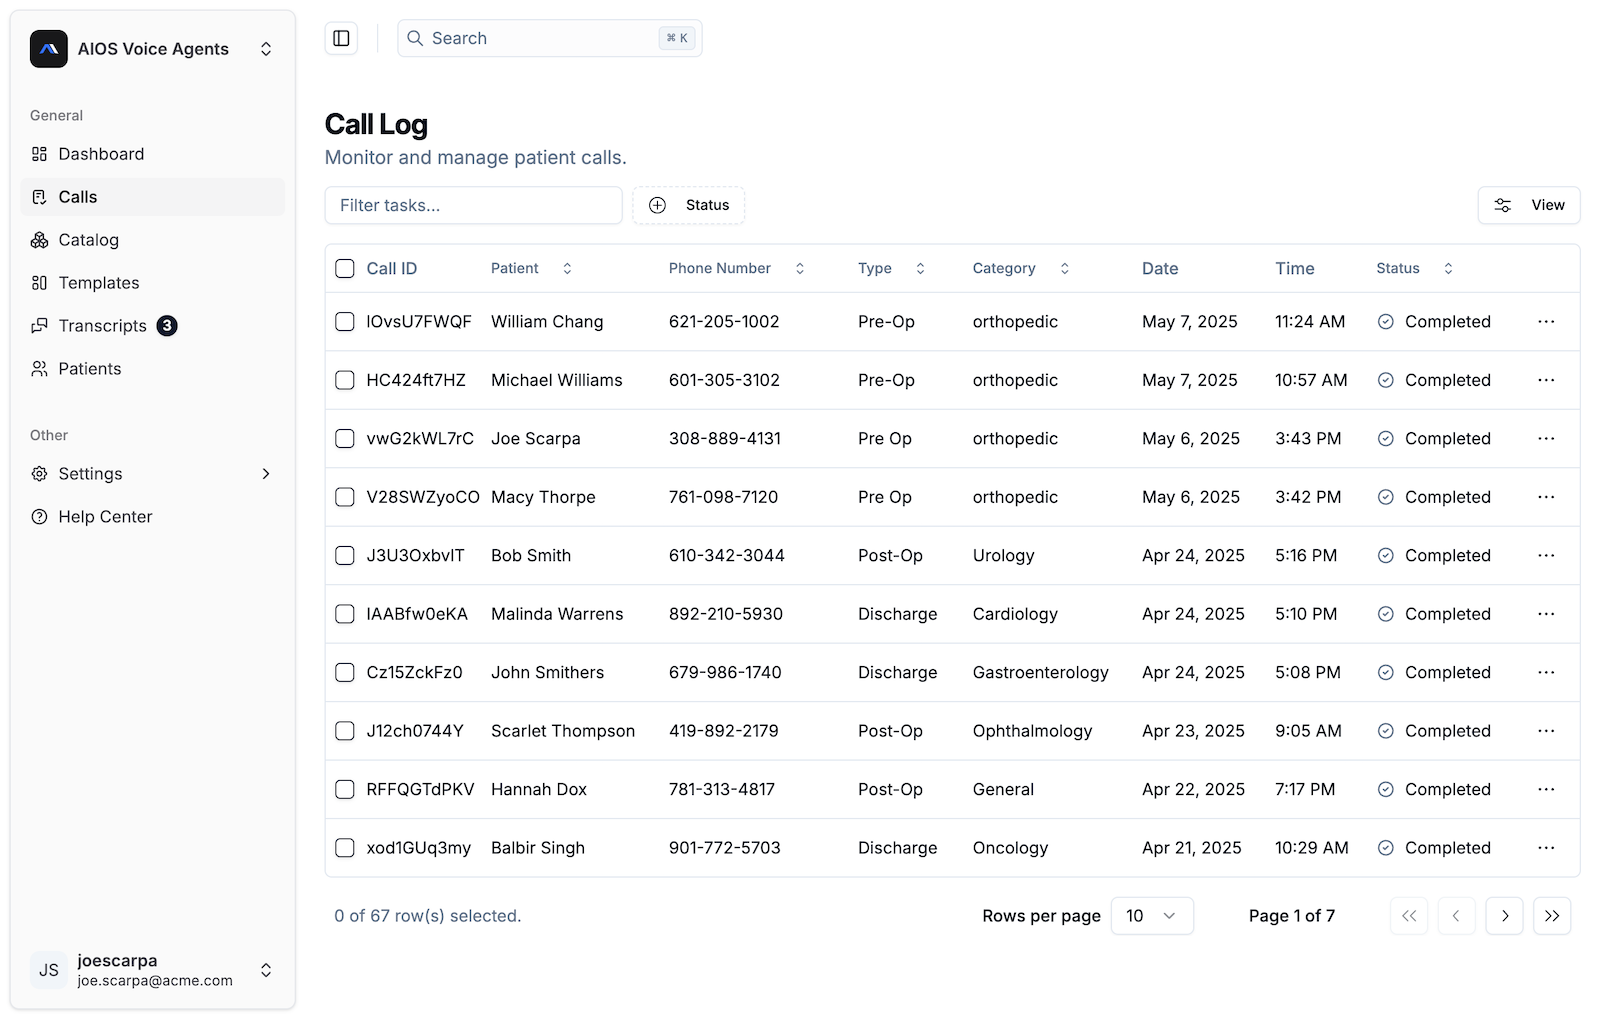Select the Bob Smith call row checkbox
The width and height of the screenshot is (1600, 1019).
click(x=345, y=556)
